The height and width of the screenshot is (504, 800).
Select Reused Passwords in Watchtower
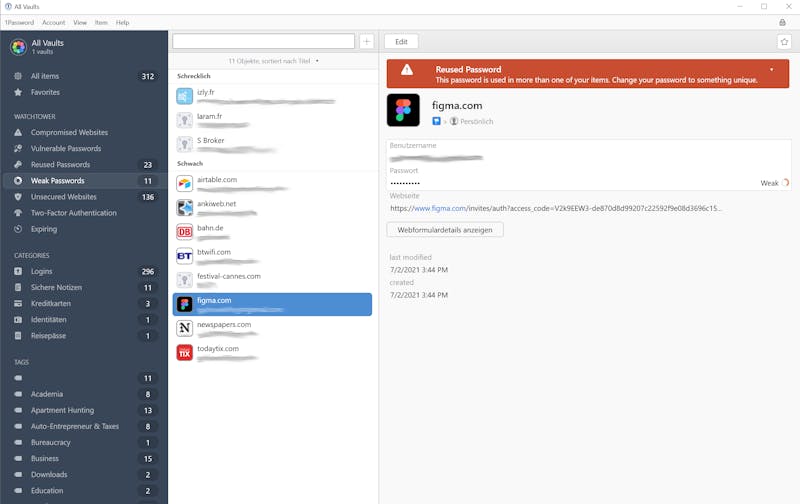pyautogui.click(x=84, y=165)
